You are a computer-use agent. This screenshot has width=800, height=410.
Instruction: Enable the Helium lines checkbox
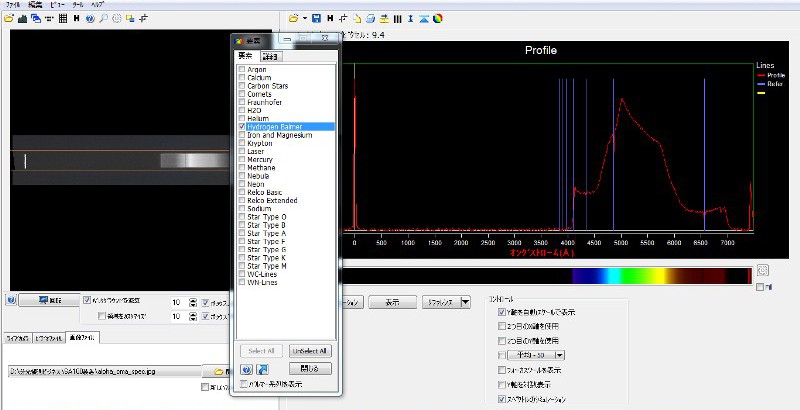(241, 119)
